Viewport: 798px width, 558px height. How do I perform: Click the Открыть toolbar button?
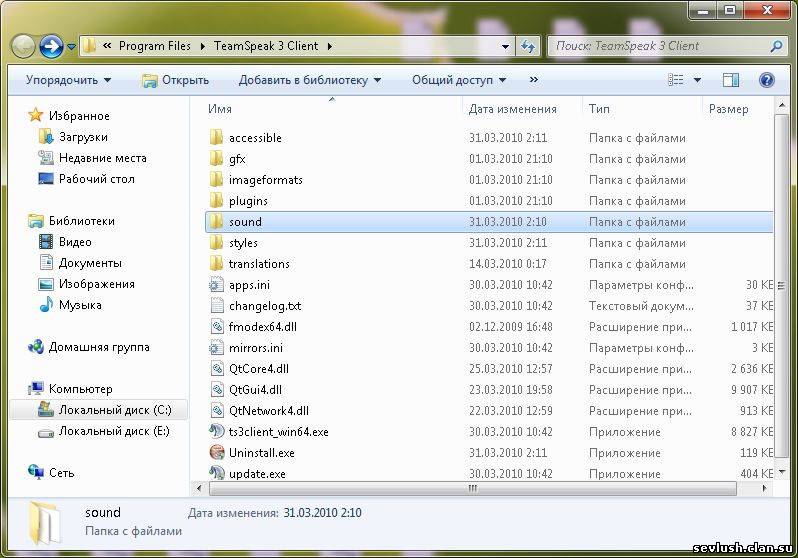[x=176, y=80]
